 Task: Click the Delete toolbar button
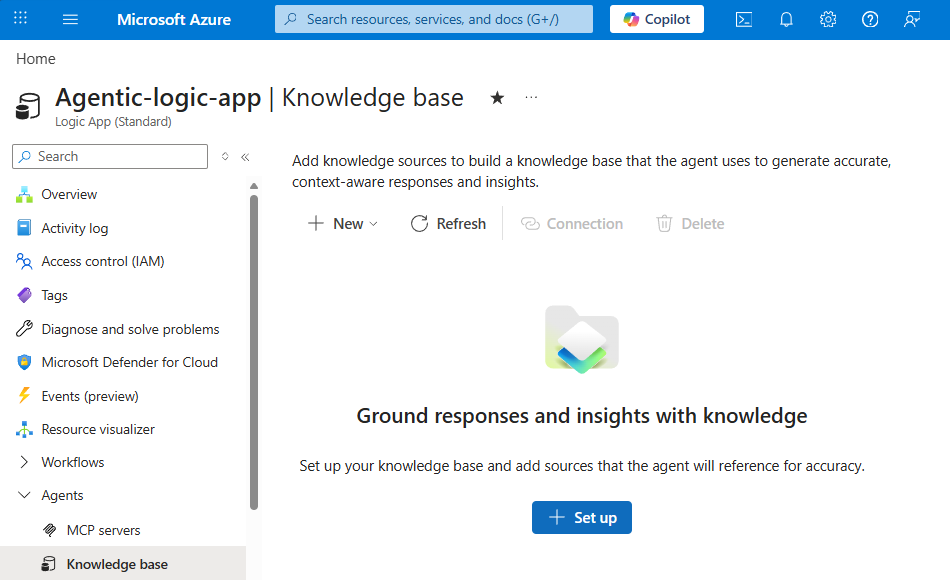click(x=690, y=224)
